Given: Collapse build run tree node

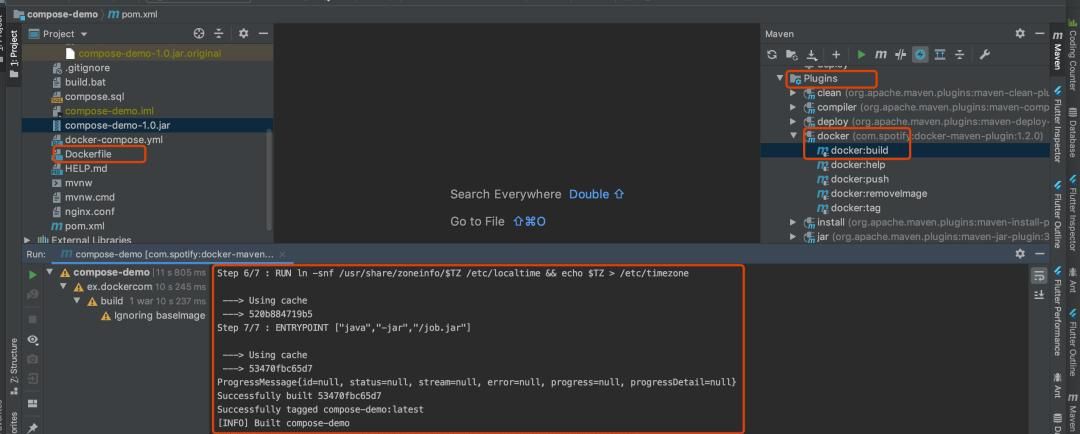Looking at the screenshot, I should [77, 301].
